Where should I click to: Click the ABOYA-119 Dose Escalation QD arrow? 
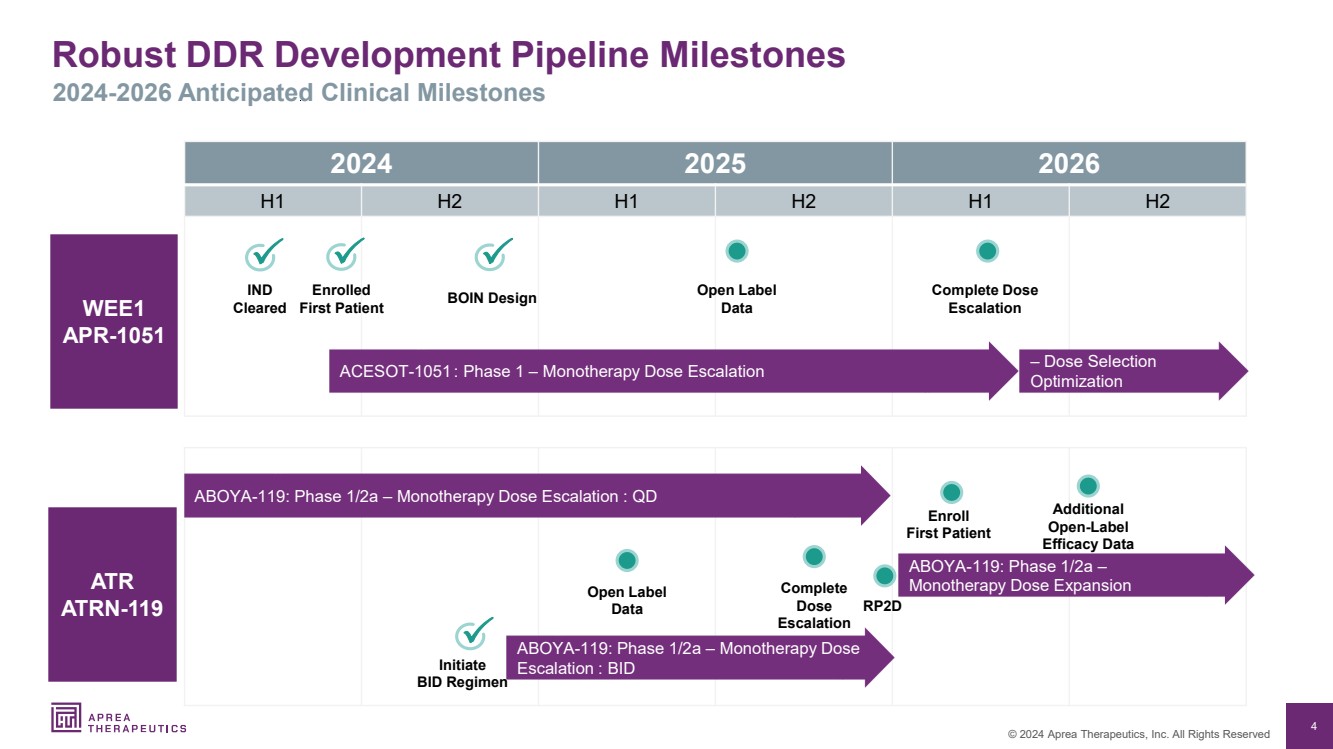click(x=537, y=496)
